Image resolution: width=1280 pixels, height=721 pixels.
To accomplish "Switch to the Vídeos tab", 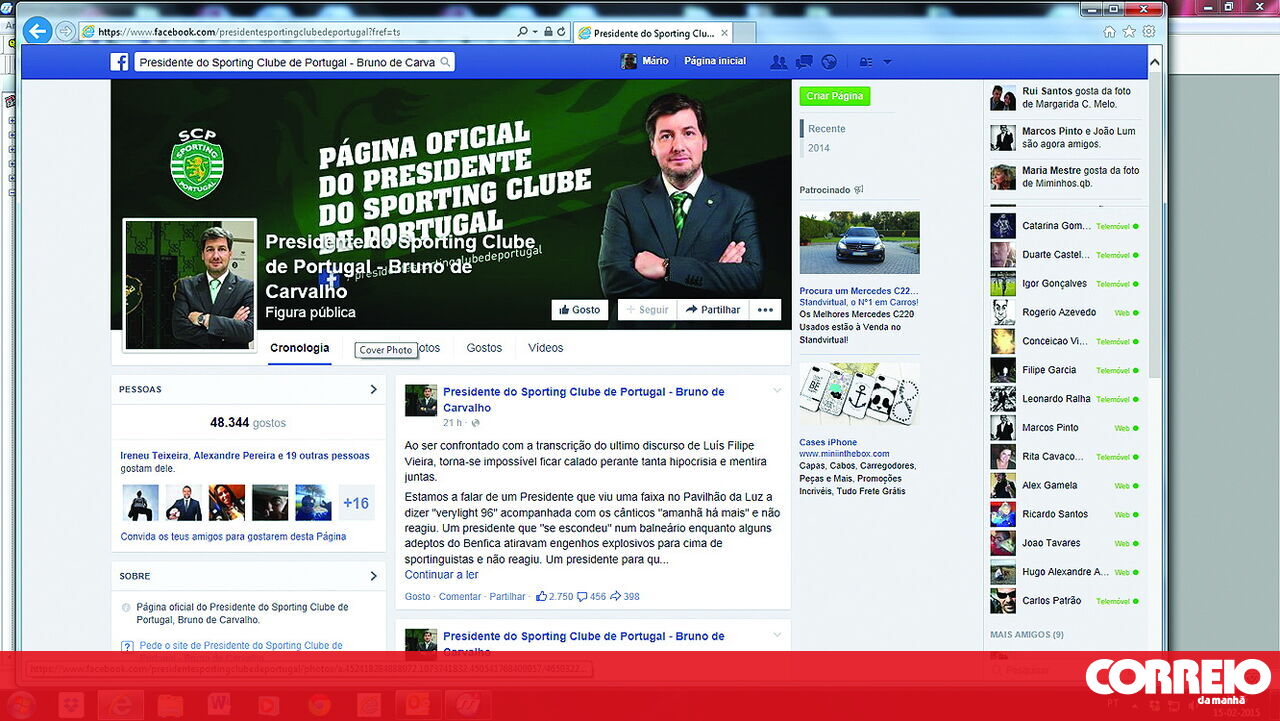I will click(x=545, y=348).
